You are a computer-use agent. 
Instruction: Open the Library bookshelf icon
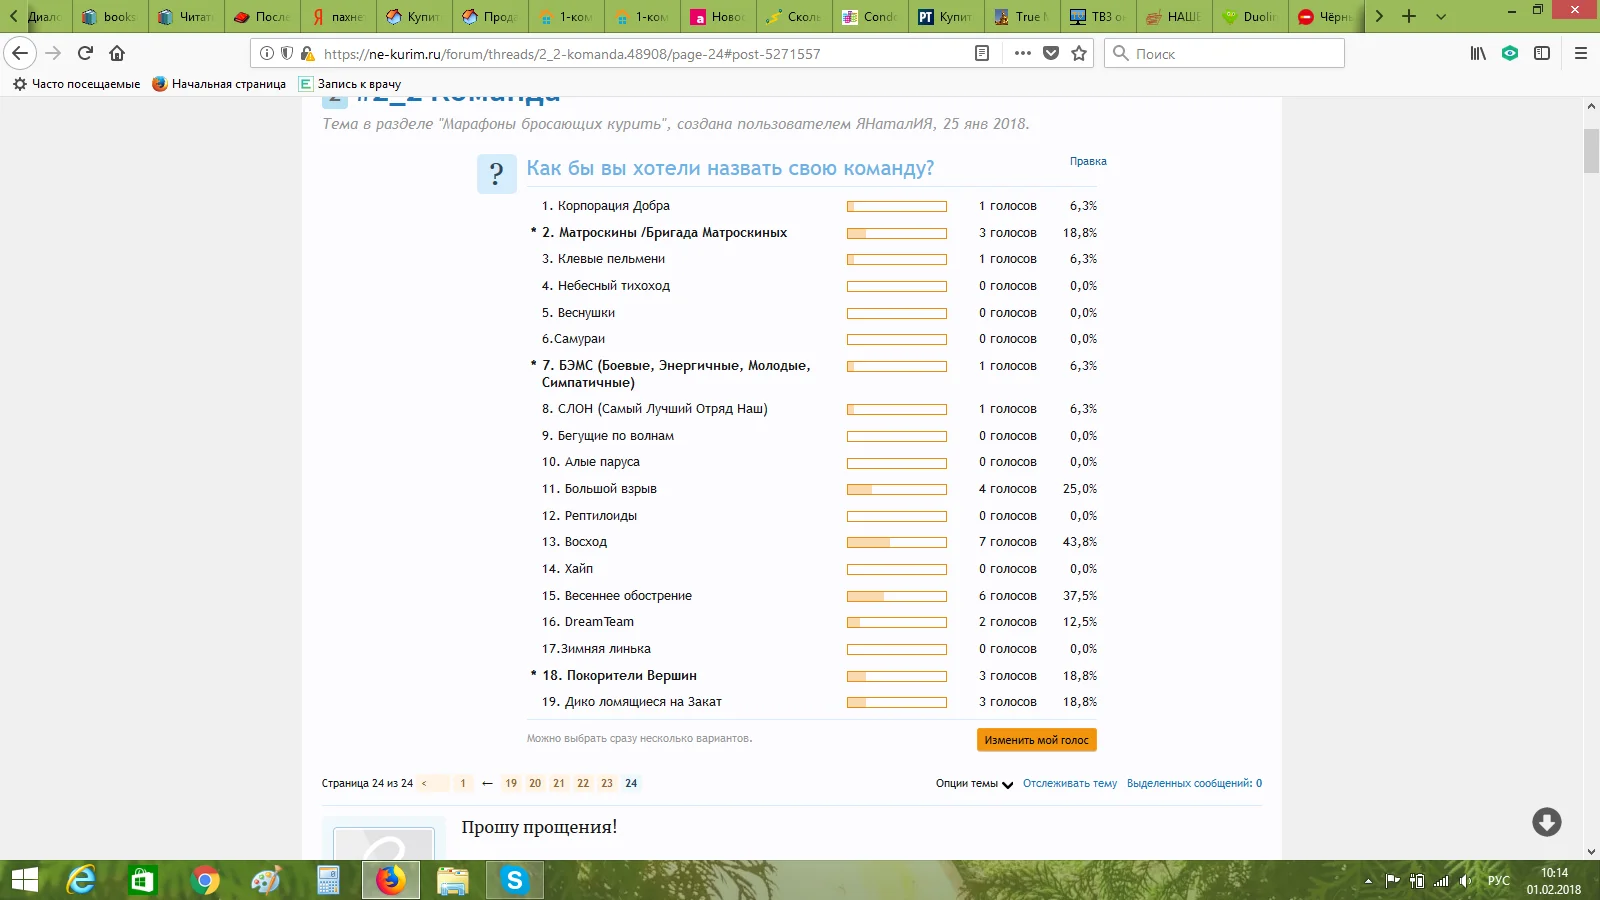(1478, 53)
